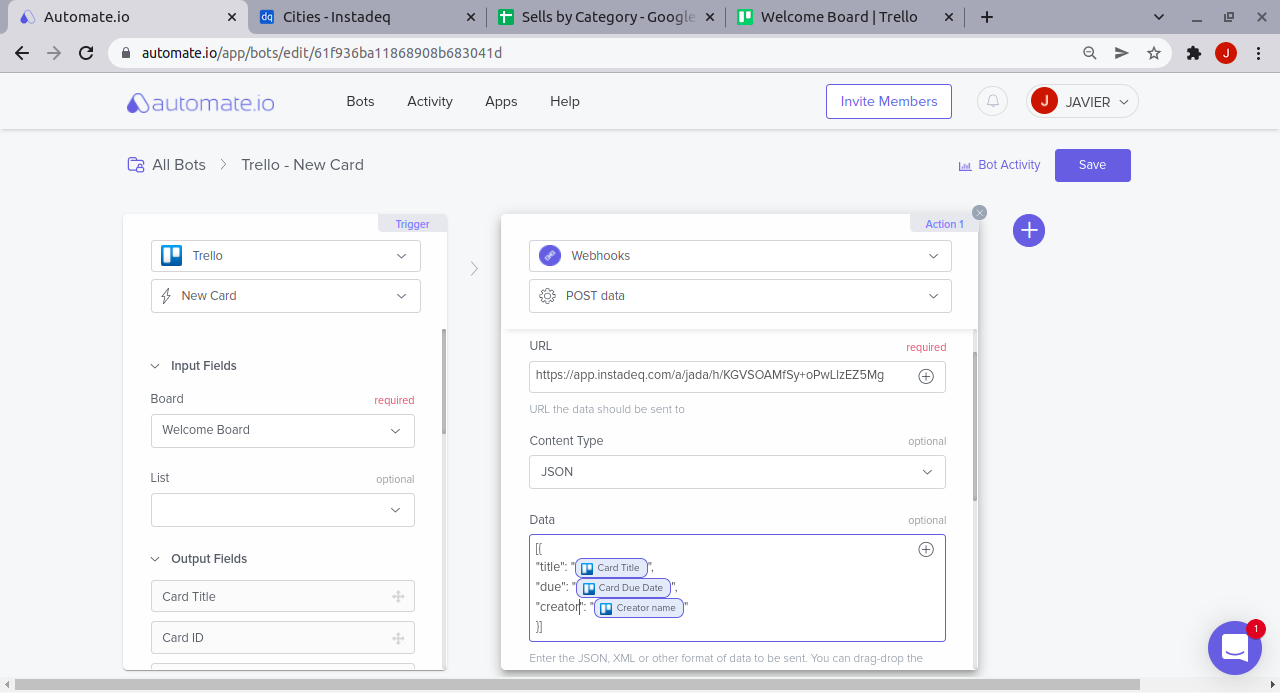Screen dimensions: 1280x693
Task: Click the Action 1 label tag
Action: pos(944,224)
